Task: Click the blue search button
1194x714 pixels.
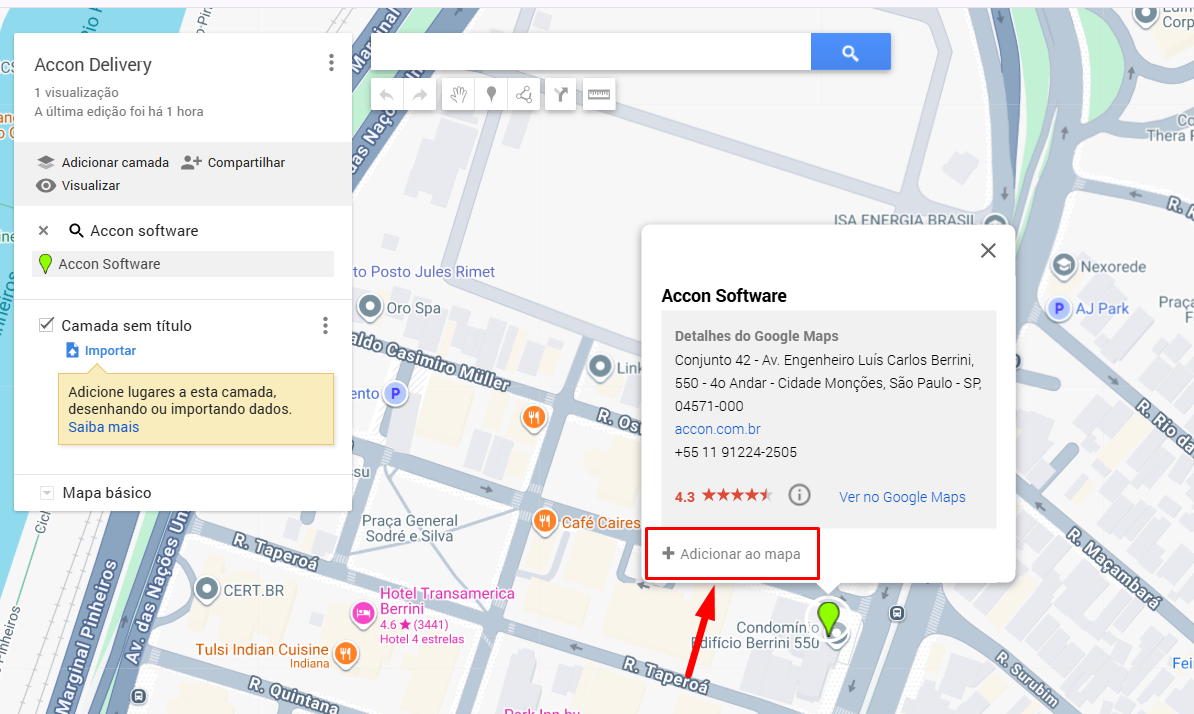Action: (850, 53)
